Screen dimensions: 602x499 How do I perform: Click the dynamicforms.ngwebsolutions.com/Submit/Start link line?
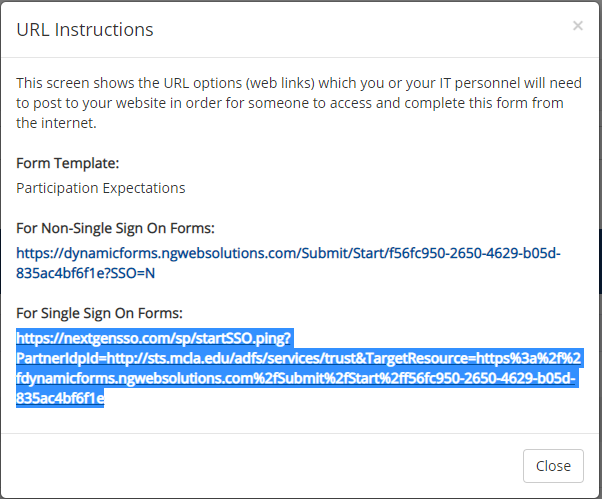point(288,253)
